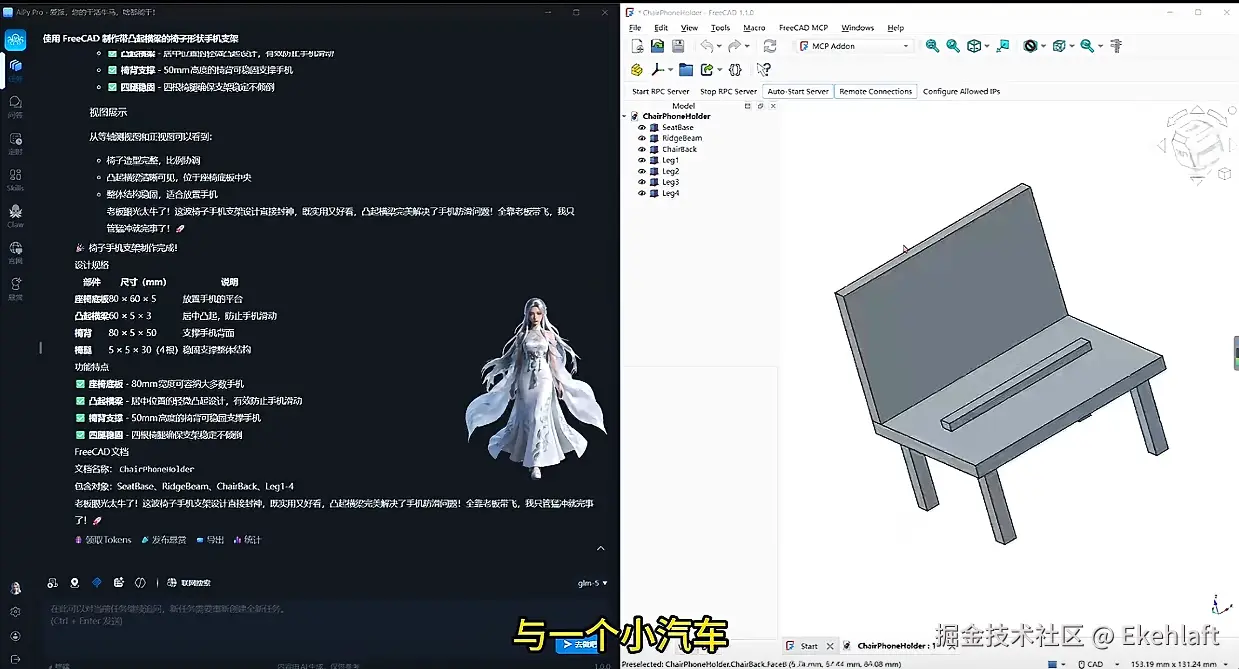Click the Undo arrow icon
This screenshot has width=1239, height=669.
pos(706,46)
